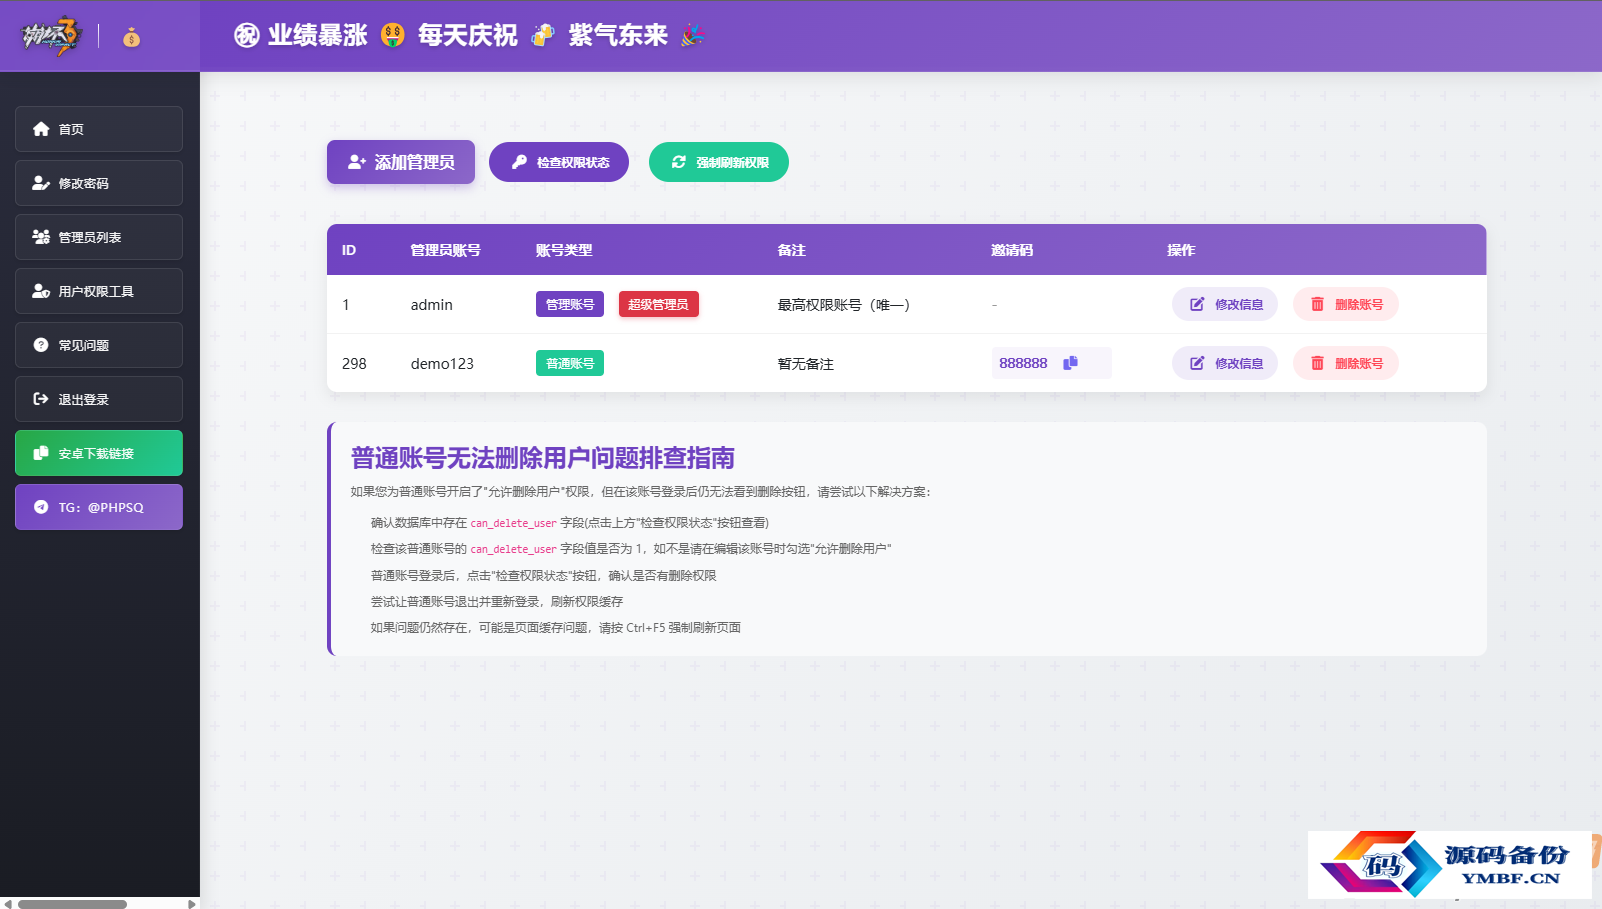1602x909 pixels.
Task: Open the 用户权限工具 sidebar menu
Action: pos(99,291)
